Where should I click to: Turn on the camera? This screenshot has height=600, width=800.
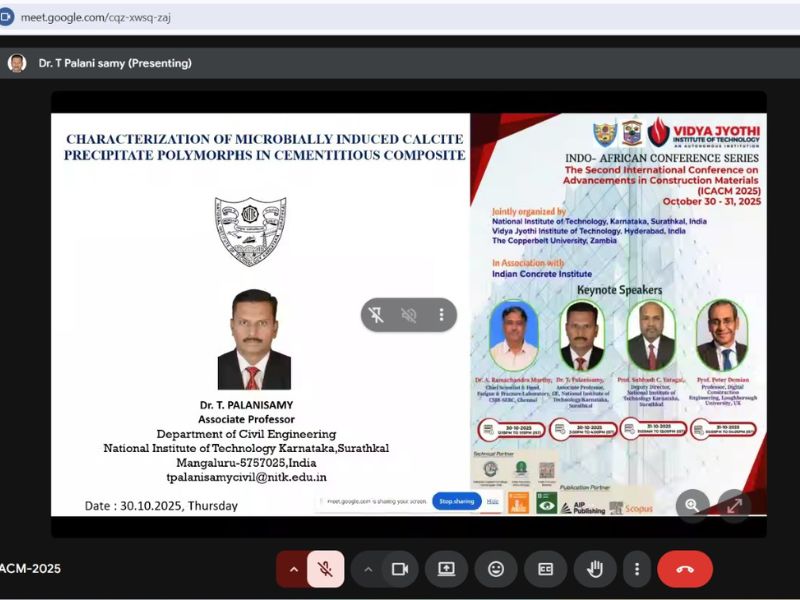pos(400,569)
